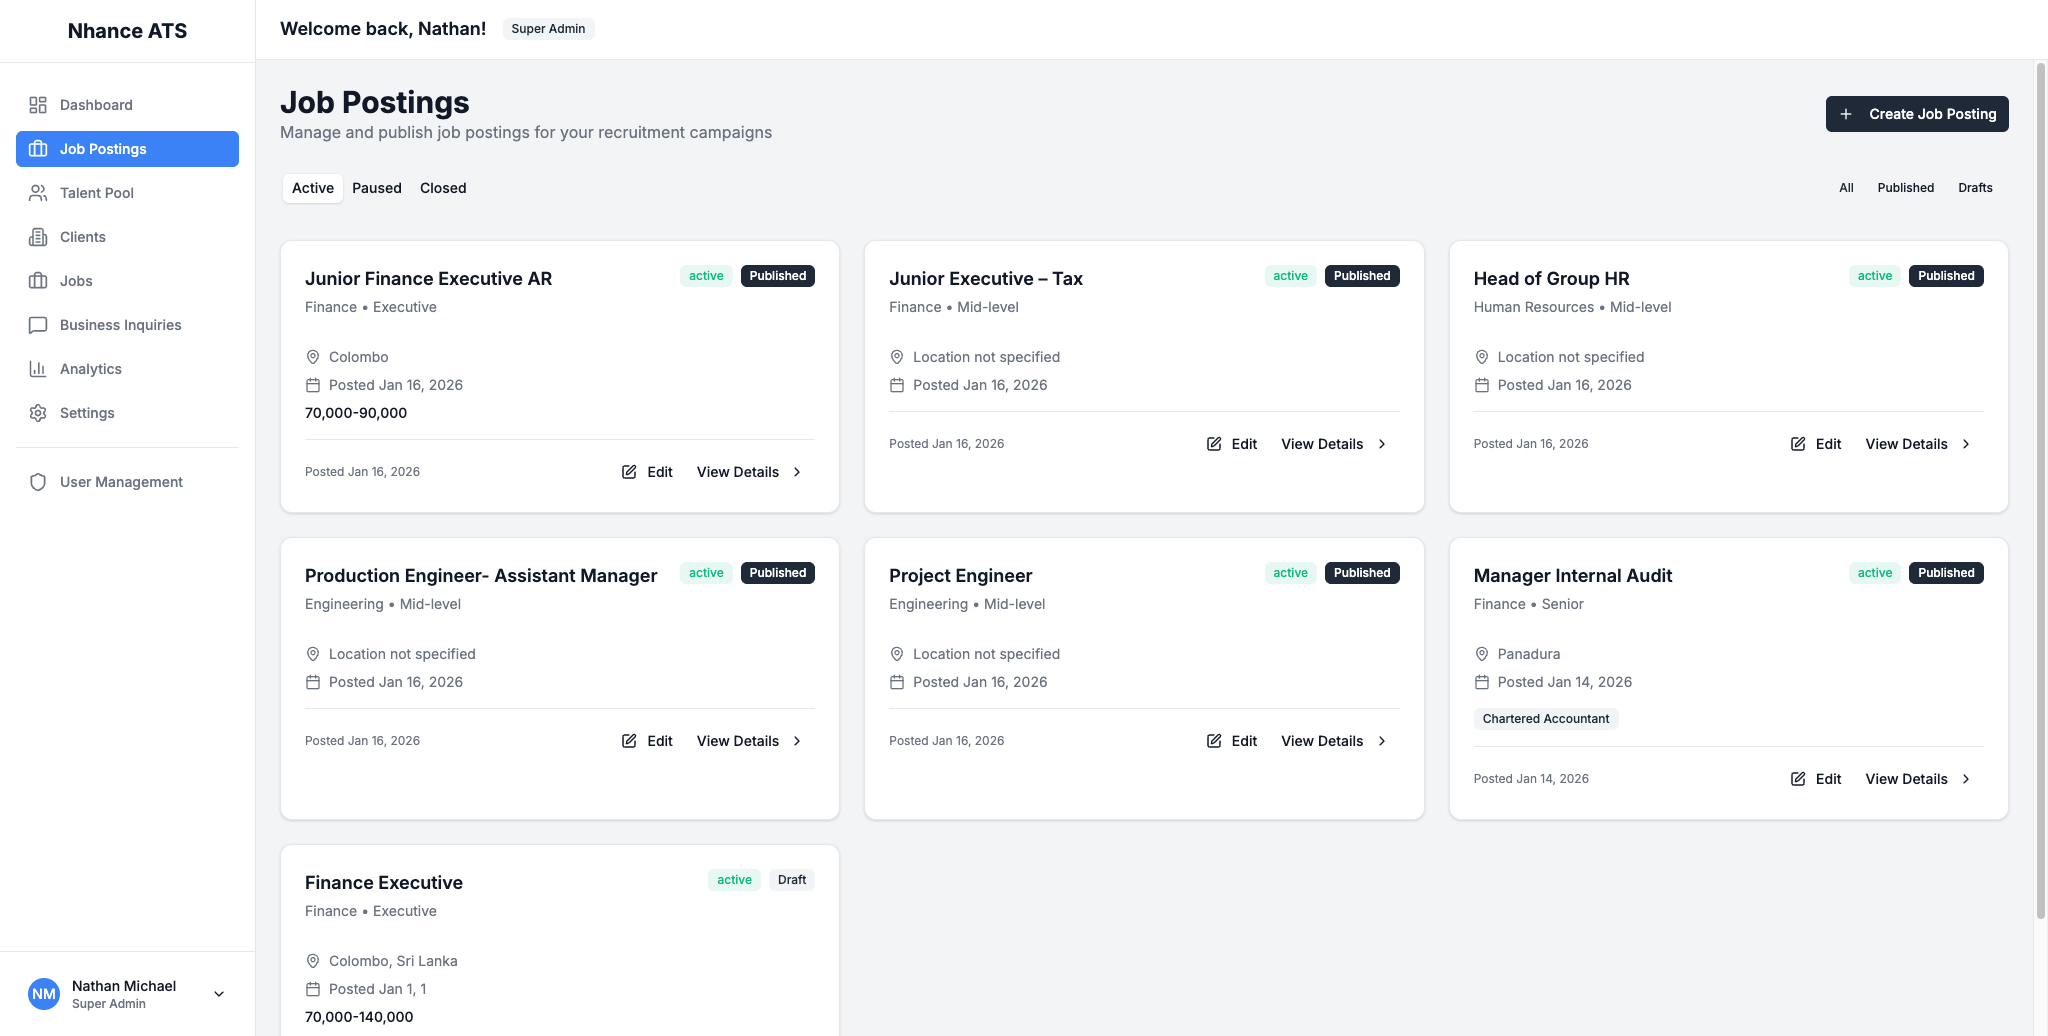Click View Details chevron on Project Engineer
This screenshot has height=1036, width=2048.
[x=1382, y=741]
